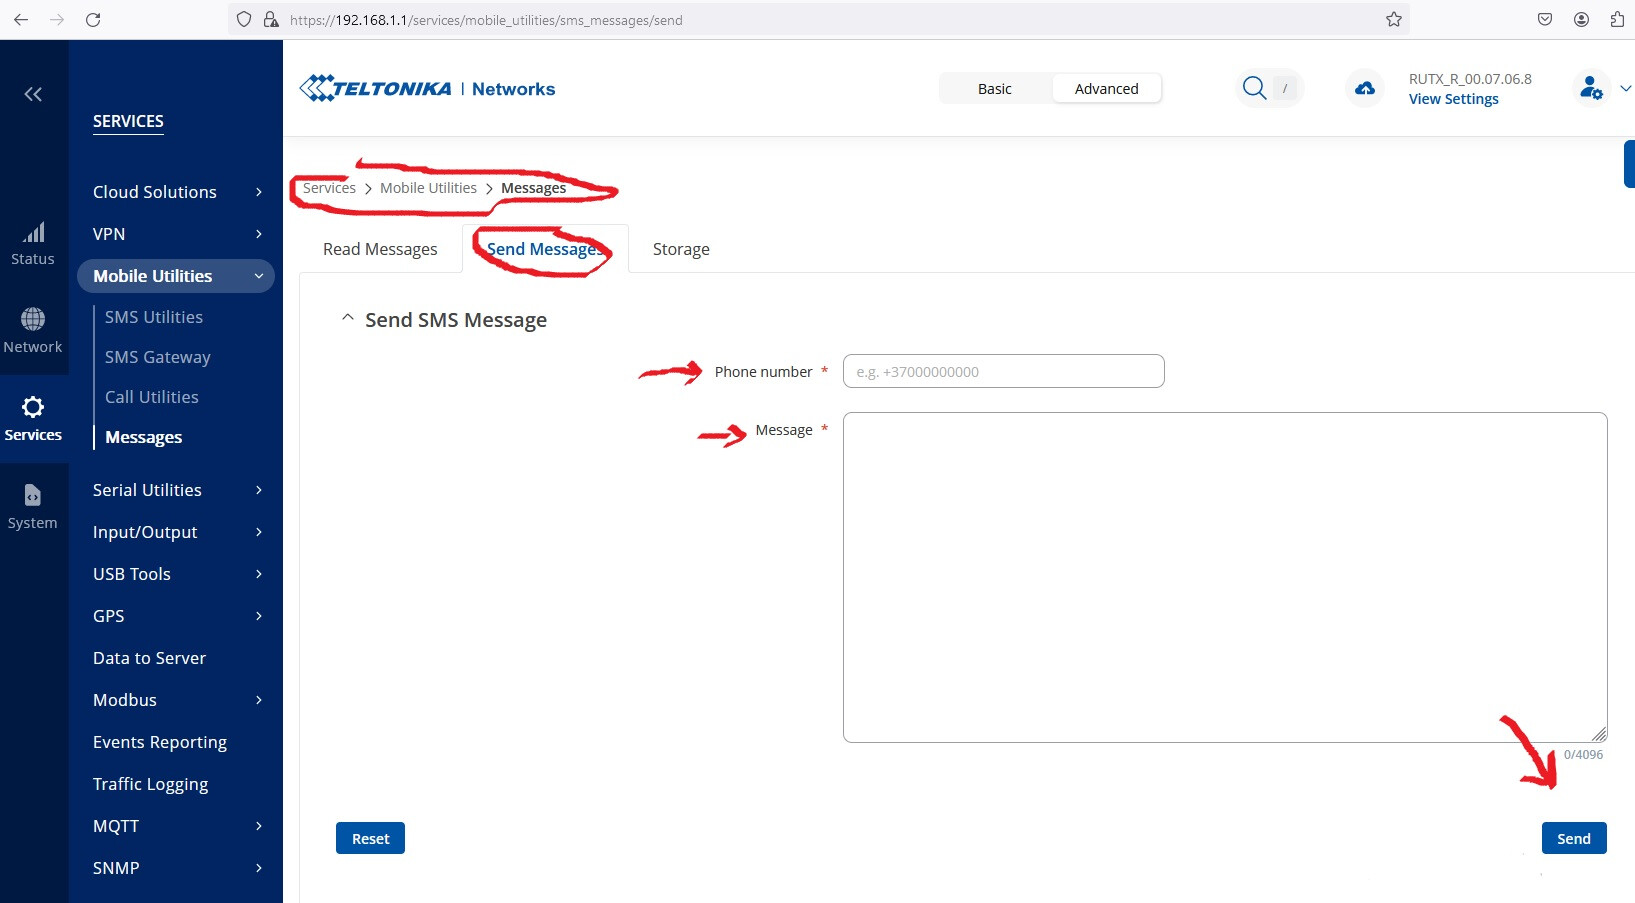Open the Pocket save icon
Viewport: 1635px width, 903px height.
point(1545,19)
